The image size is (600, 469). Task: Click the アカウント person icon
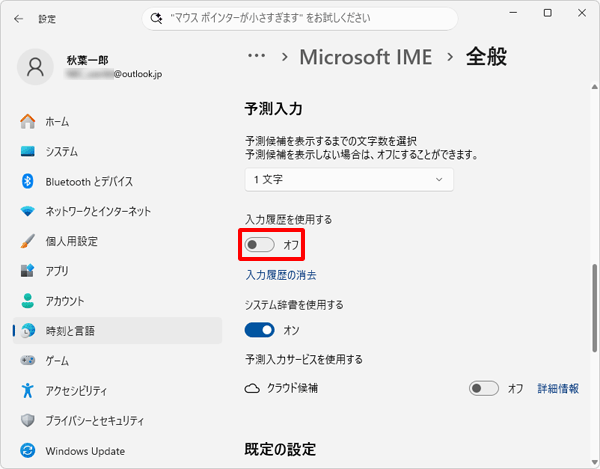28,301
